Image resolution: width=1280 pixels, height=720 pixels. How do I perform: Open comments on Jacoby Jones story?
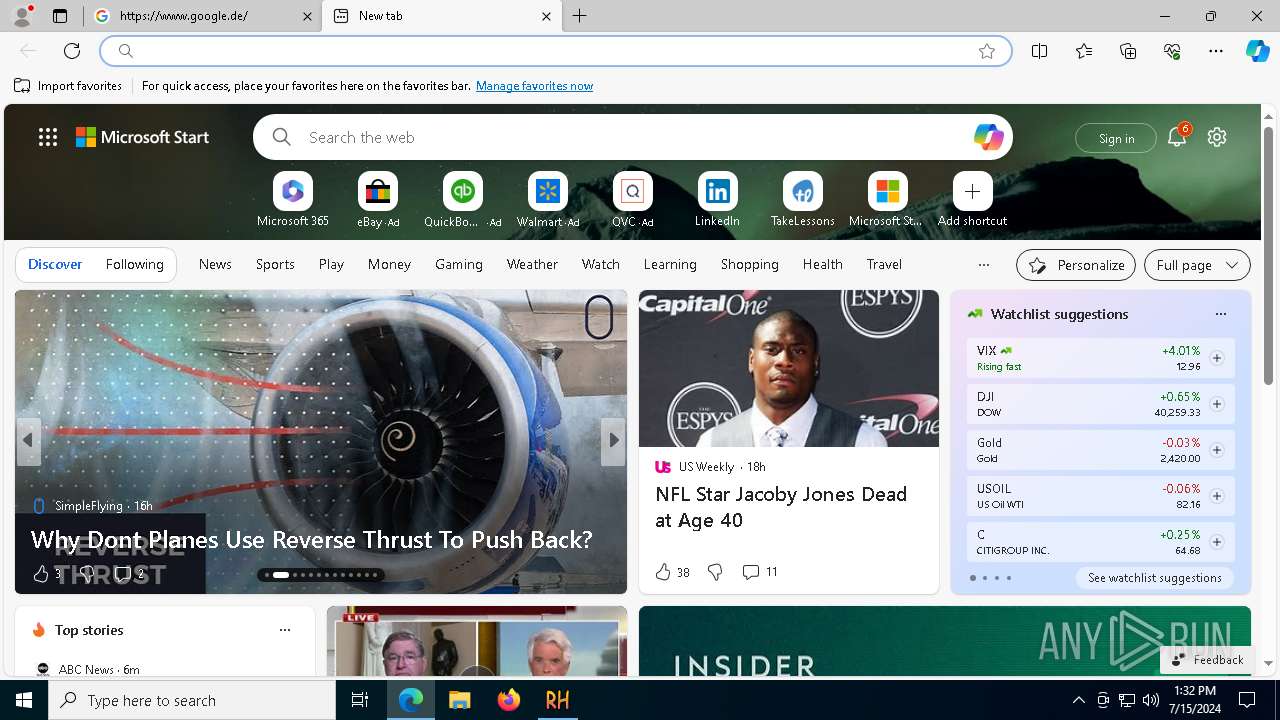pos(760,572)
